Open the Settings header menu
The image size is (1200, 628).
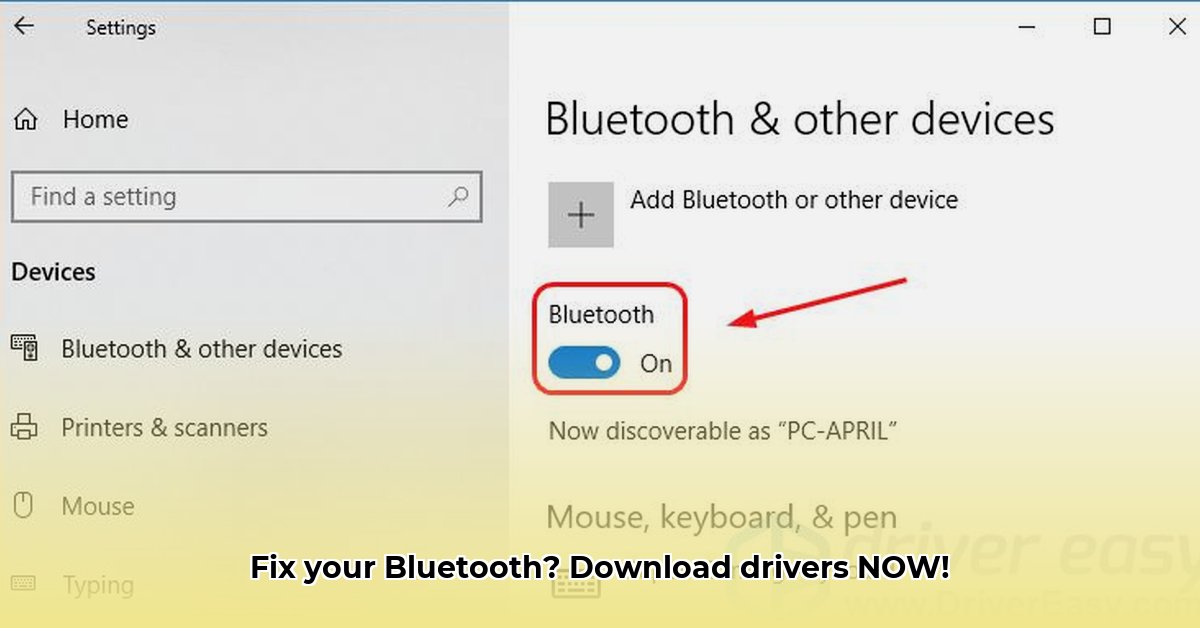pos(120,27)
